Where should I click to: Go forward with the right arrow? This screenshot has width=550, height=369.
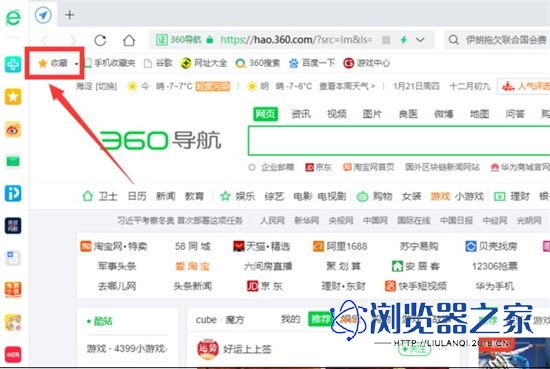click(73, 40)
